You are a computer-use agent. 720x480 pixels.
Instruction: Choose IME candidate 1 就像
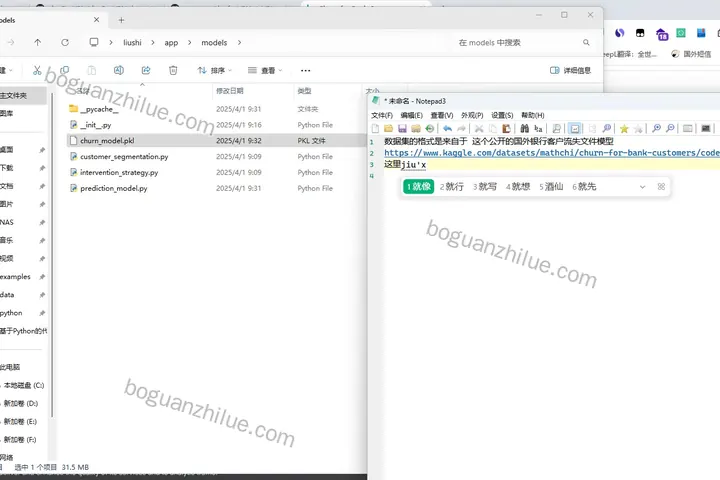418,186
